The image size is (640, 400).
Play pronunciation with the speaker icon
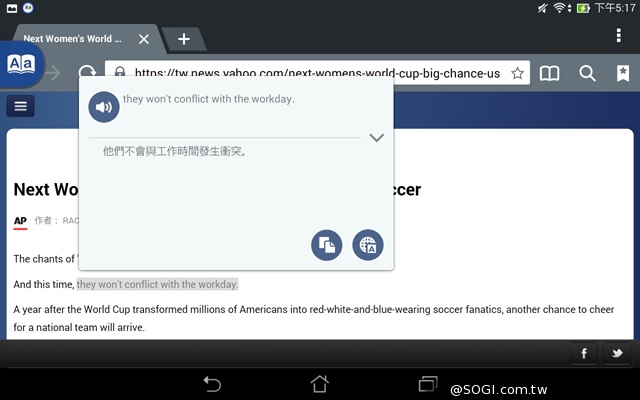(x=104, y=107)
